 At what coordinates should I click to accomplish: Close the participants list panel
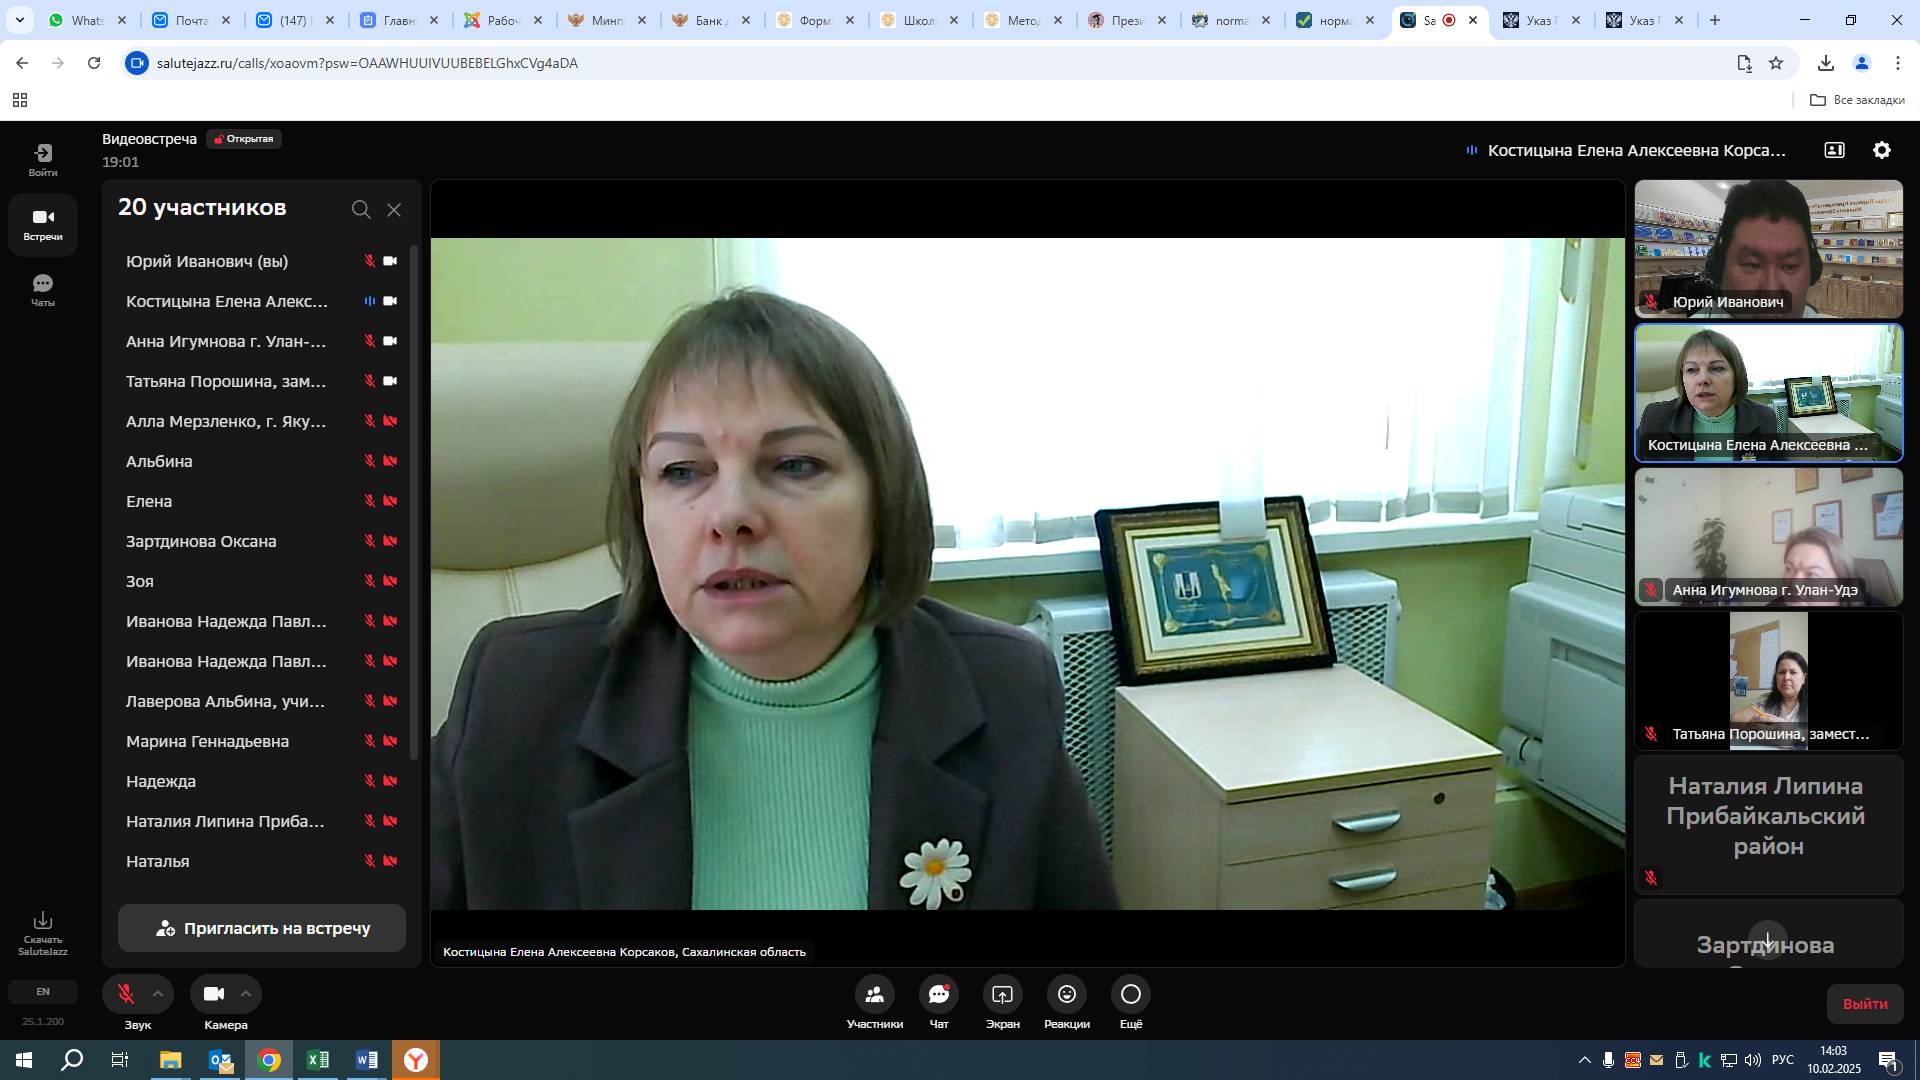point(394,209)
